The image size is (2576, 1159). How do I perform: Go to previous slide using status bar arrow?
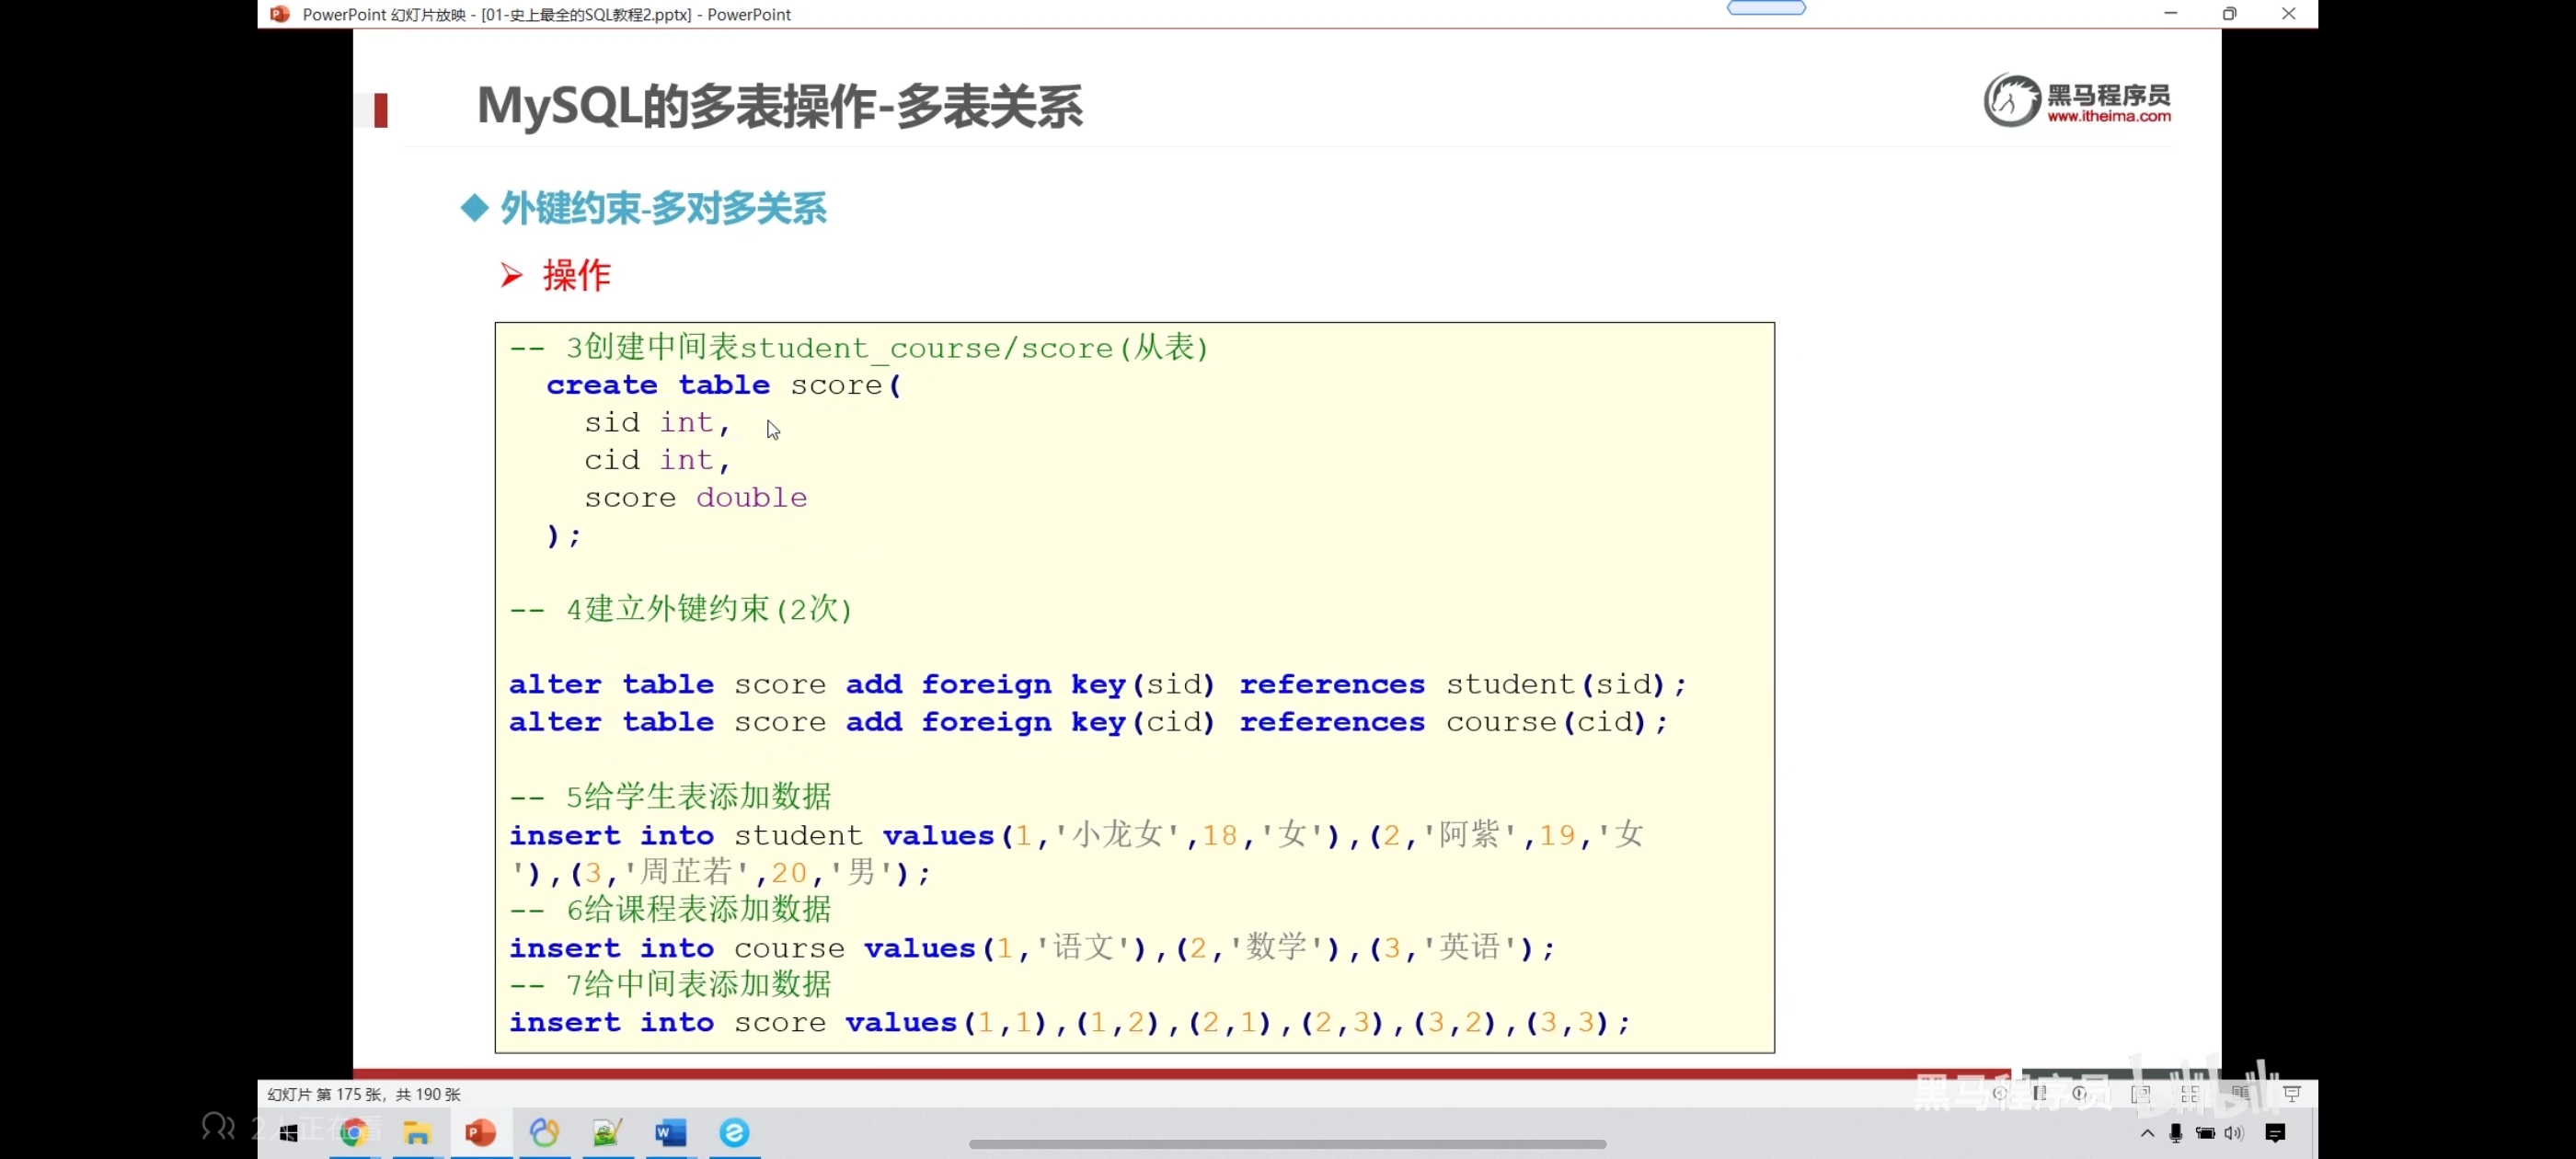point(2000,1093)
